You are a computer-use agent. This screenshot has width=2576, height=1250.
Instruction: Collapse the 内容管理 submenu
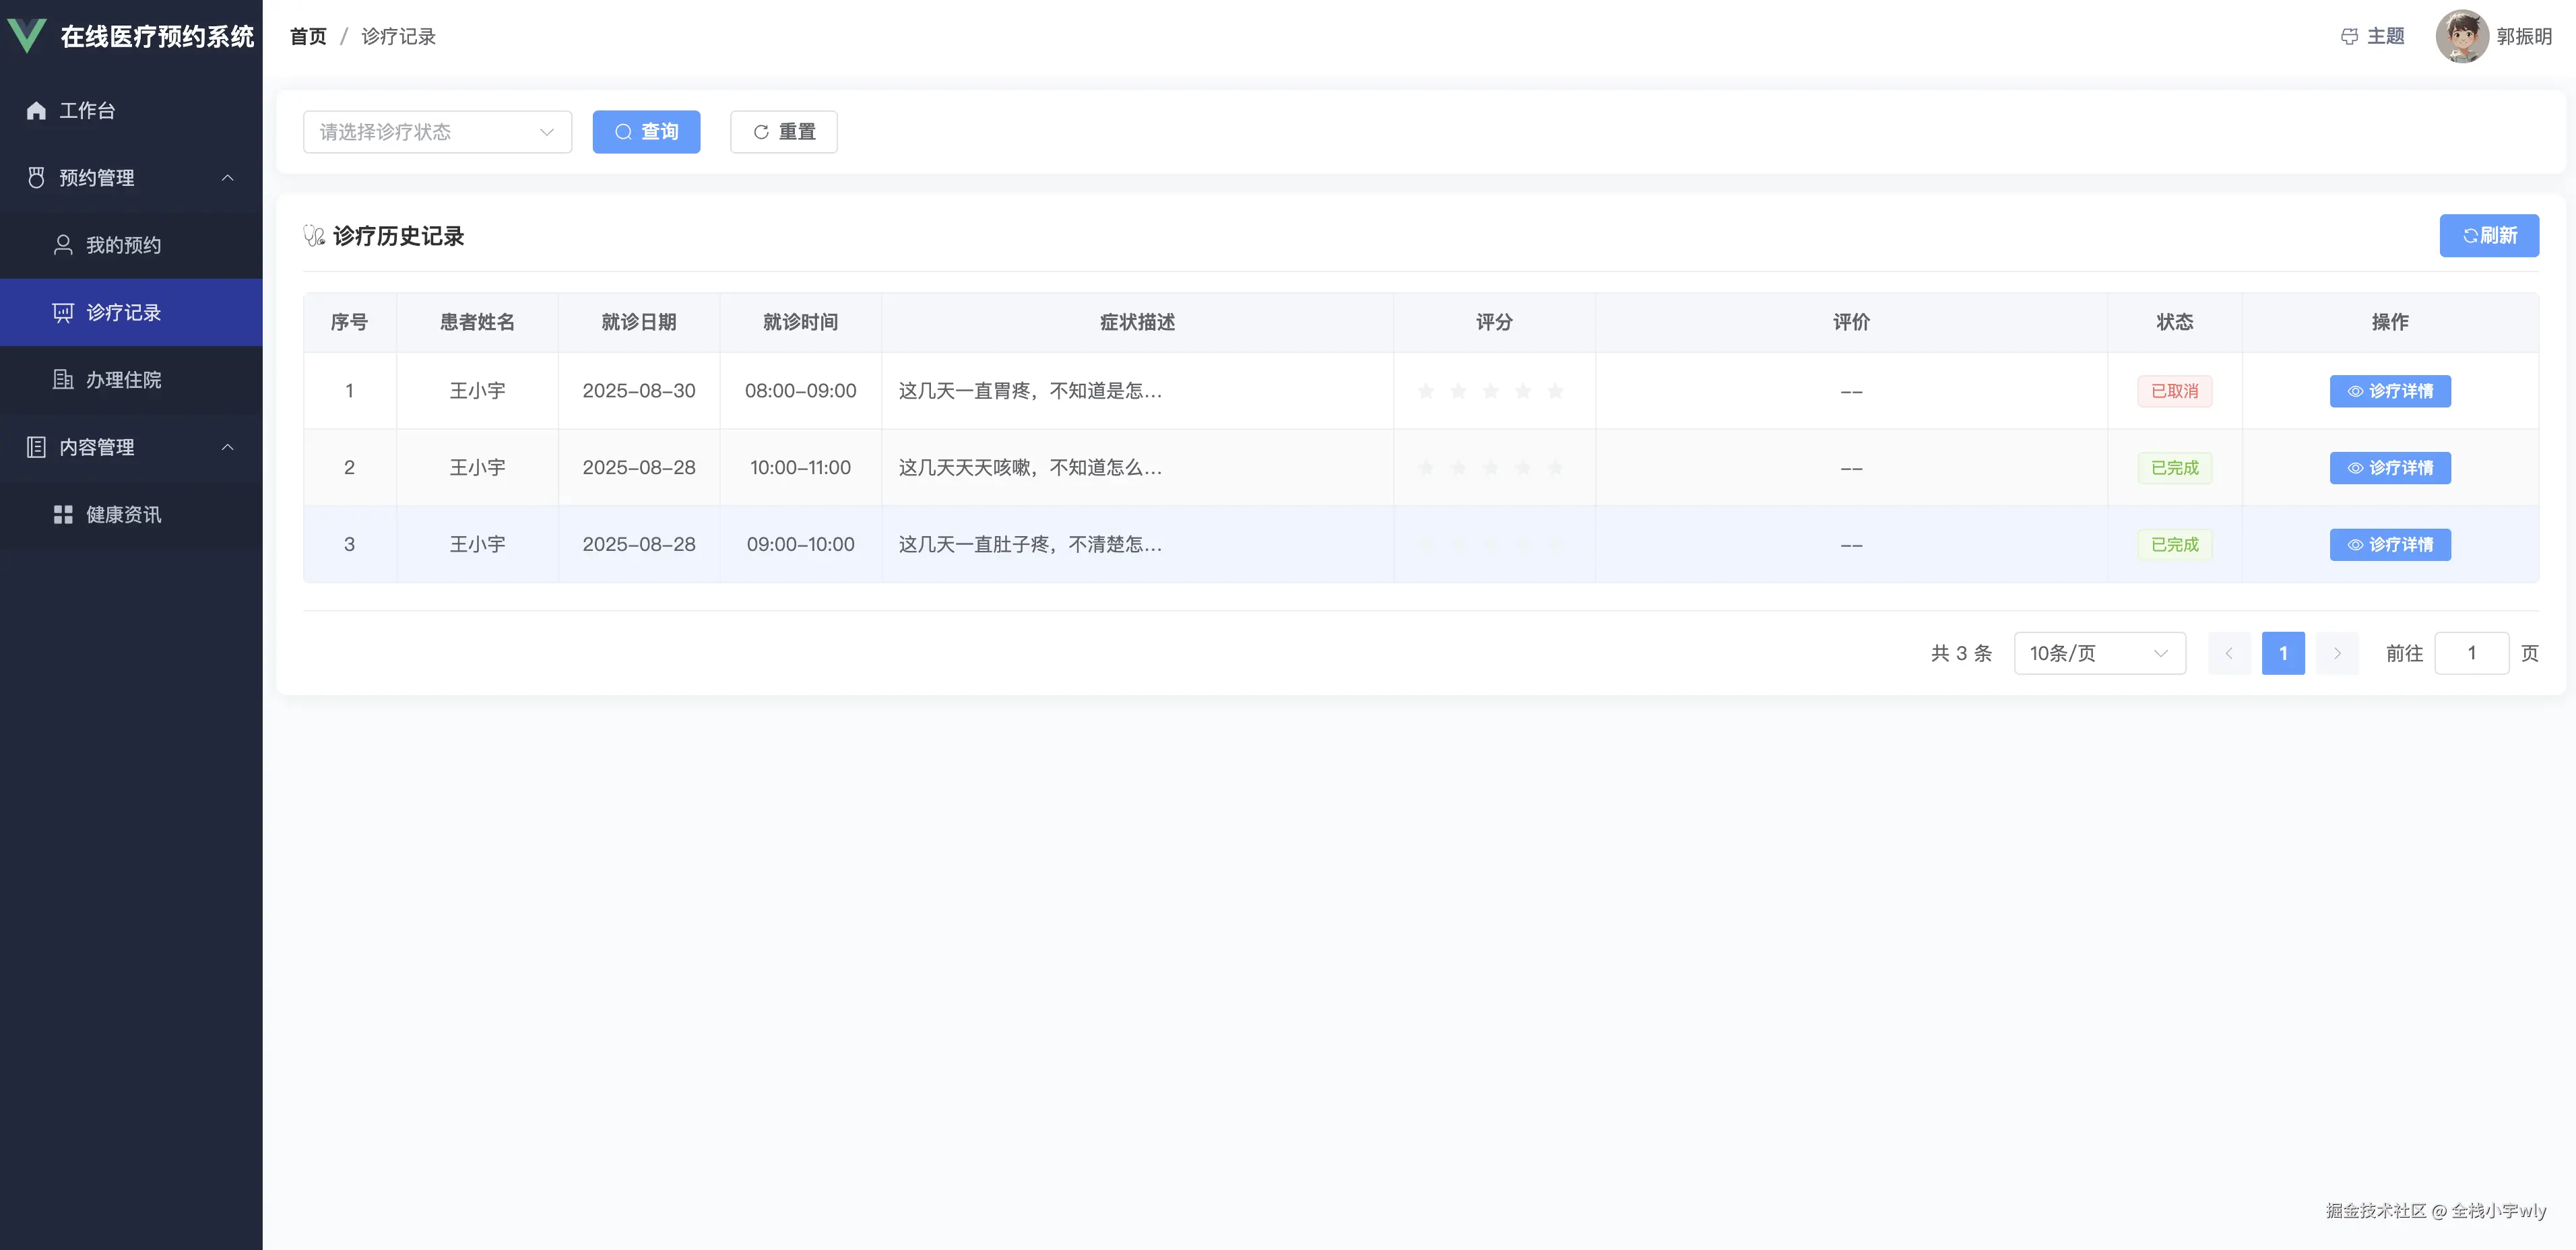coord(227,447)
